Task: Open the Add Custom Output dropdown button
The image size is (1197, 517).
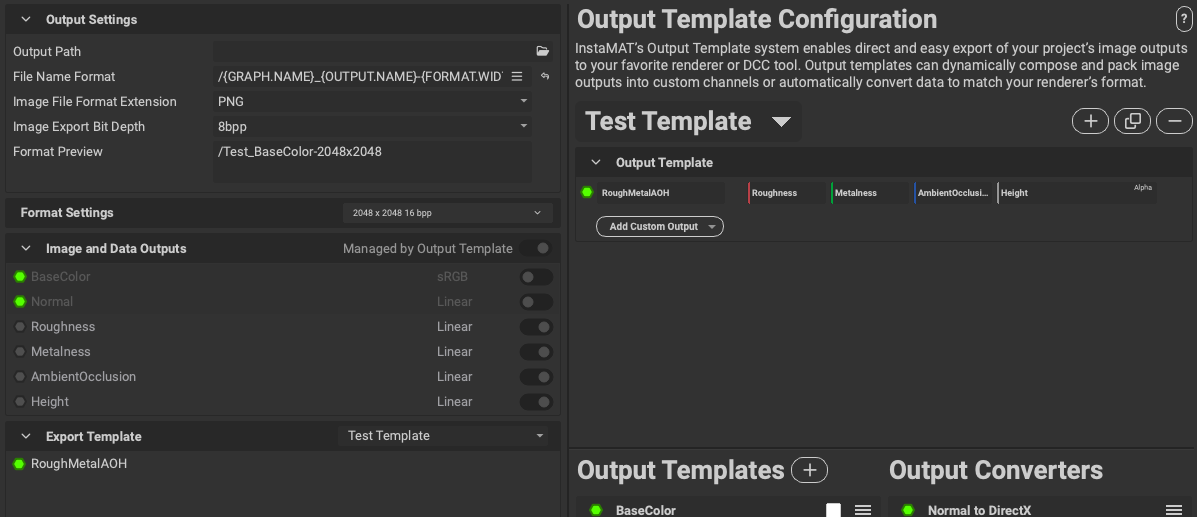Action: click(660, 227)
